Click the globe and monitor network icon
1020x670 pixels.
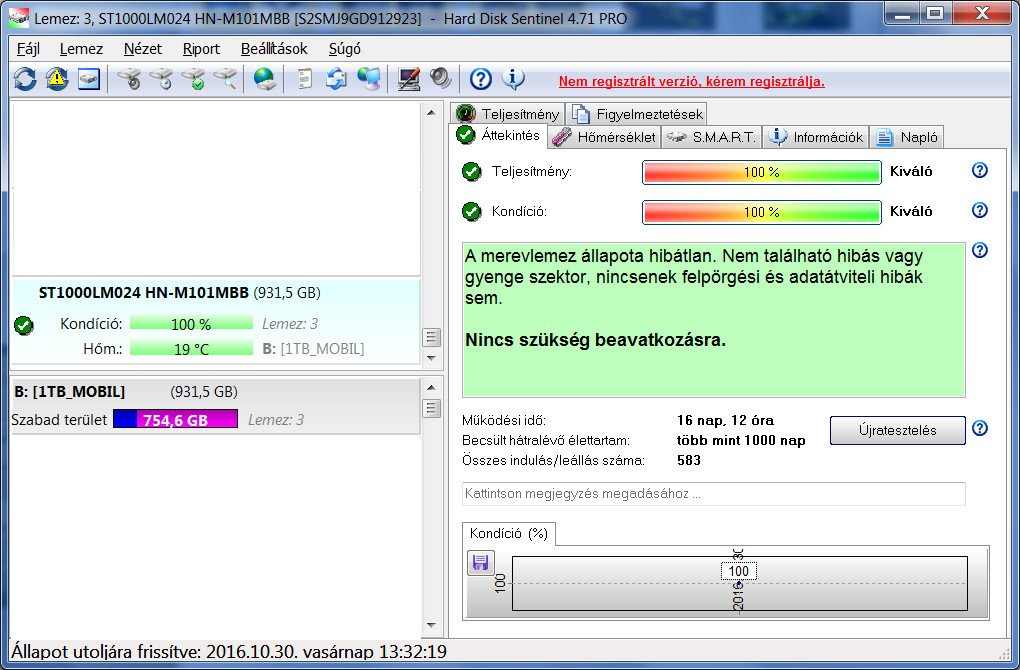[x=369, y=79]
